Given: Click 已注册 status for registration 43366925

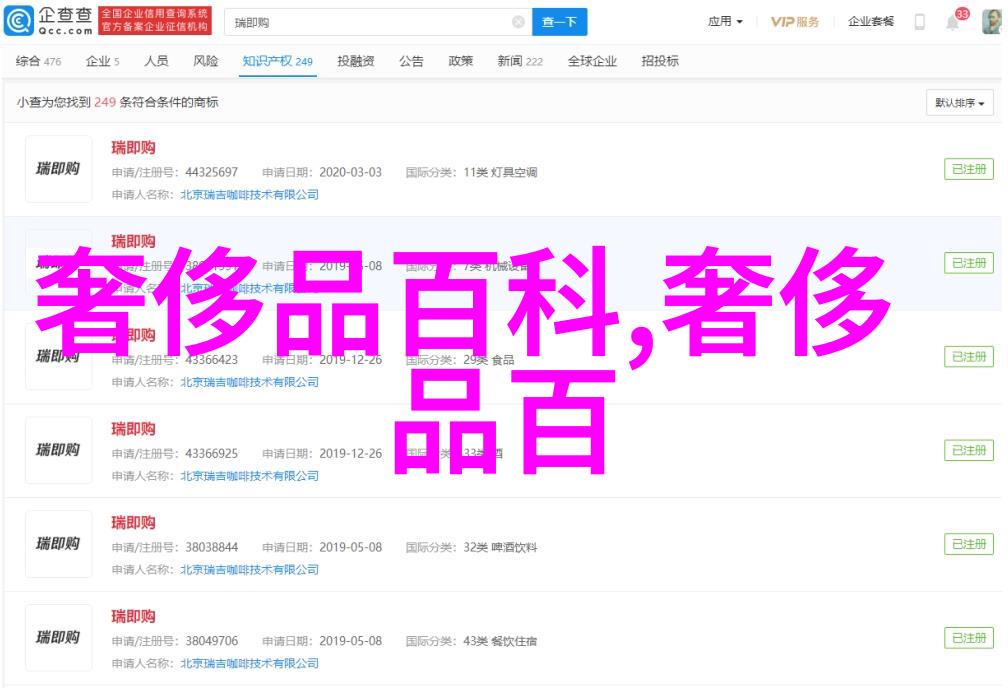Looking at the screenshot, I should tap(969, 450).
